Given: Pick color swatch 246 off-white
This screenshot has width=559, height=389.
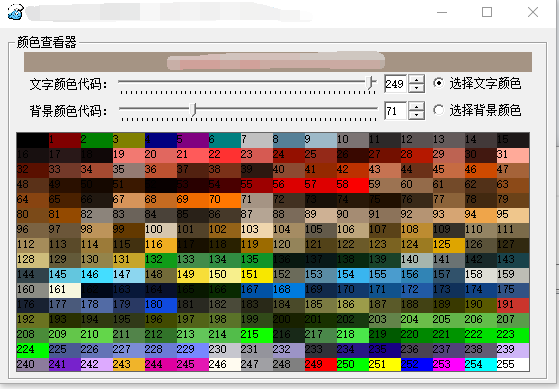Looking at the screenshot, I should point(225,364).
